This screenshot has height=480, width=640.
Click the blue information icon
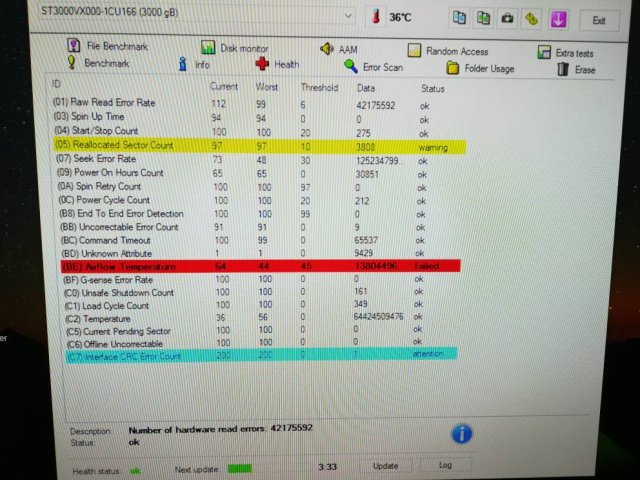pos(461,433)
